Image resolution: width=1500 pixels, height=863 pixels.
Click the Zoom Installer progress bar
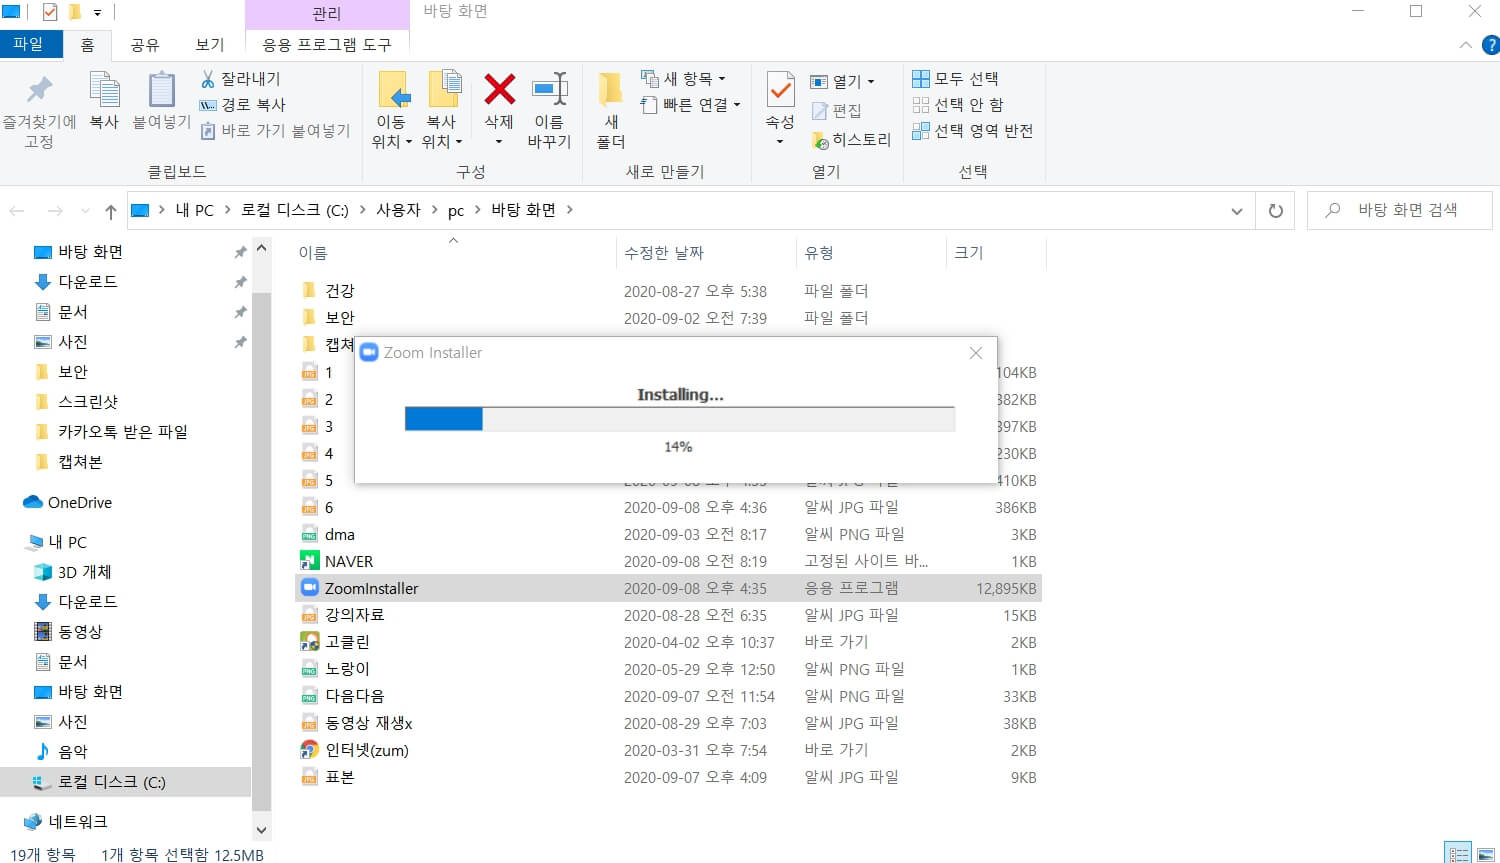(680, 419)
